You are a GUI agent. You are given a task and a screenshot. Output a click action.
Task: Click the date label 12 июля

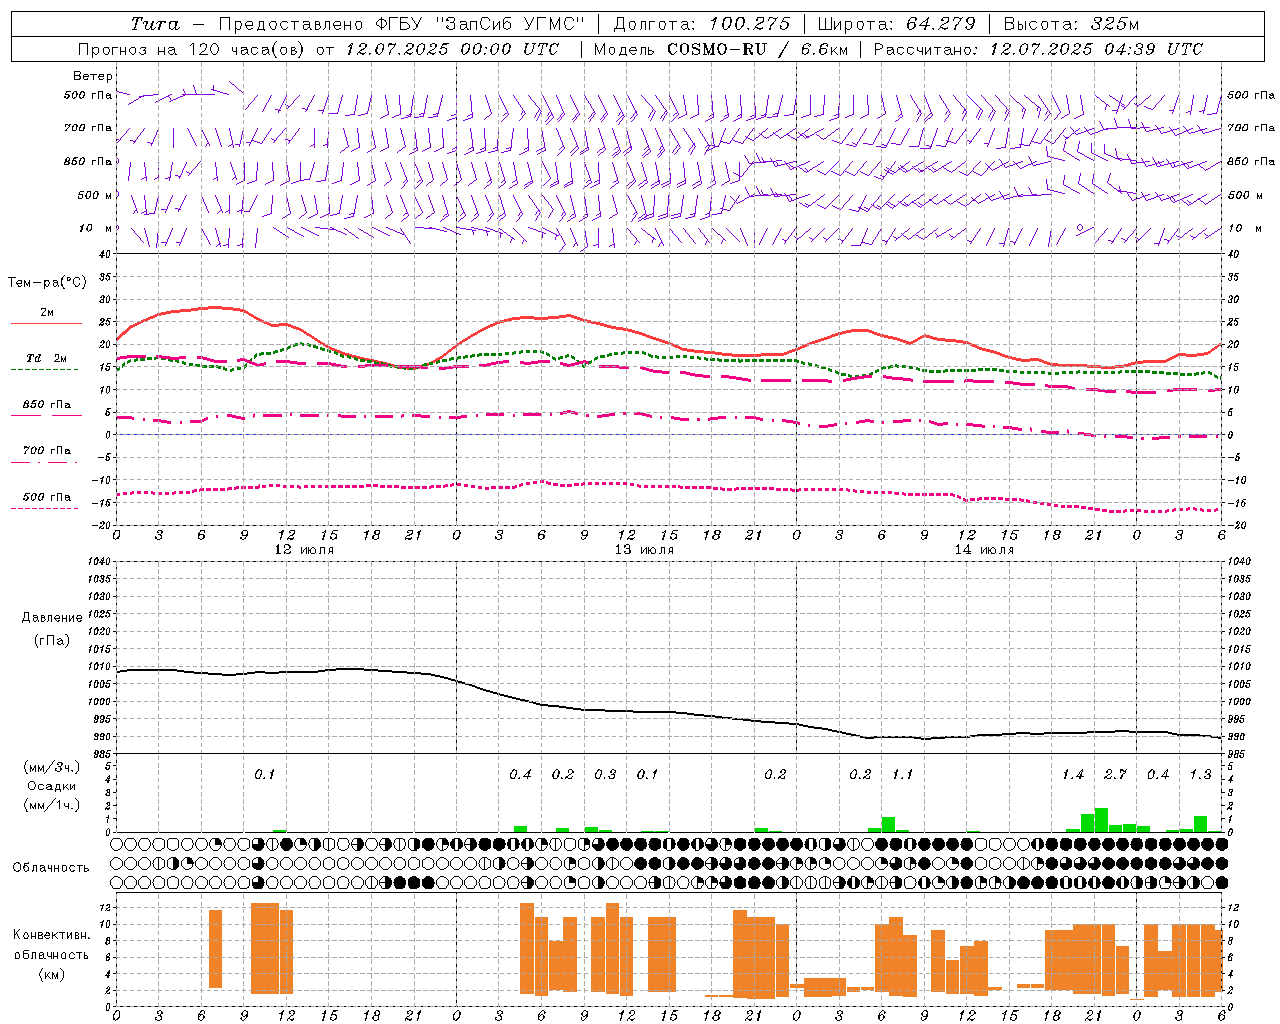(305, 550)
